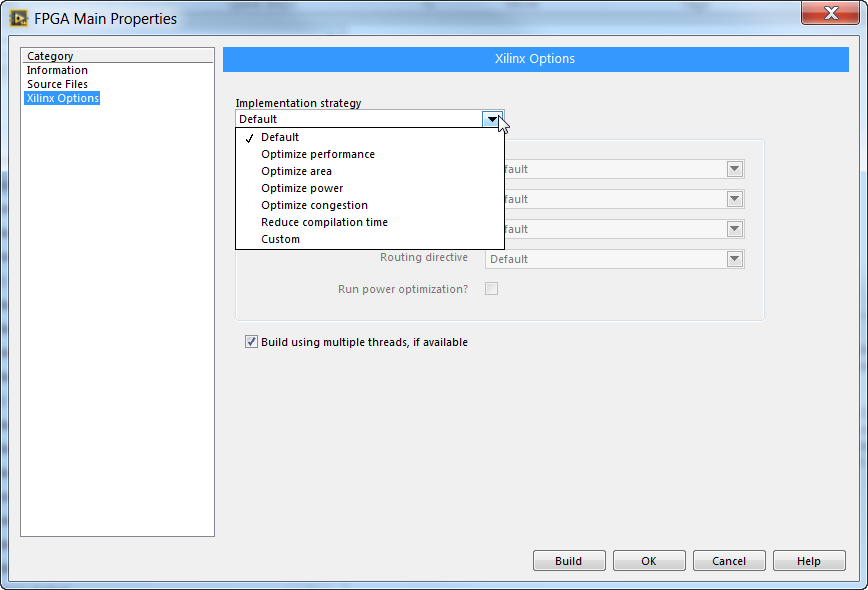Click the Cancel button
The image size is (868, 590).
click(x=729, y=561)
